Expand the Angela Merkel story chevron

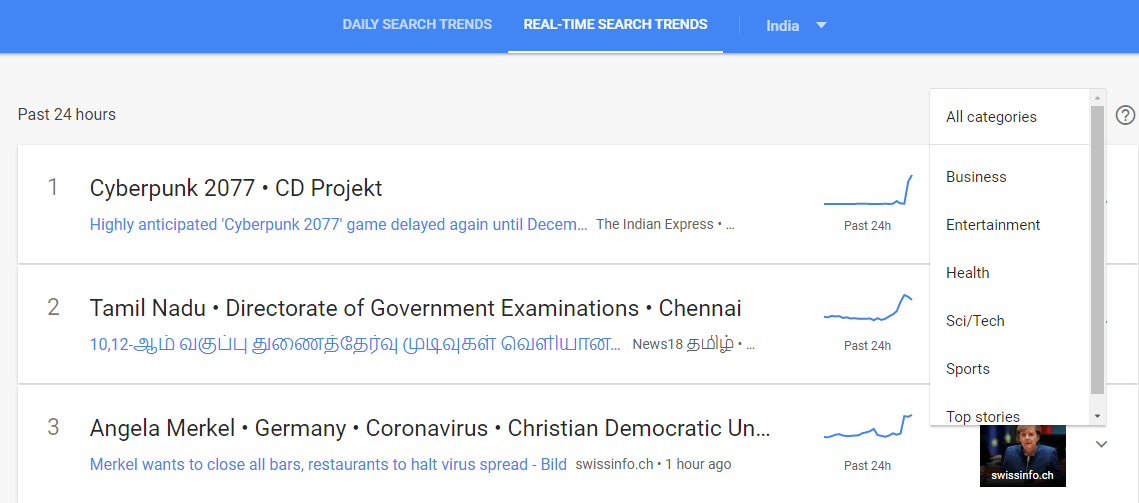pyautogui.click(x=1101, y=444)
